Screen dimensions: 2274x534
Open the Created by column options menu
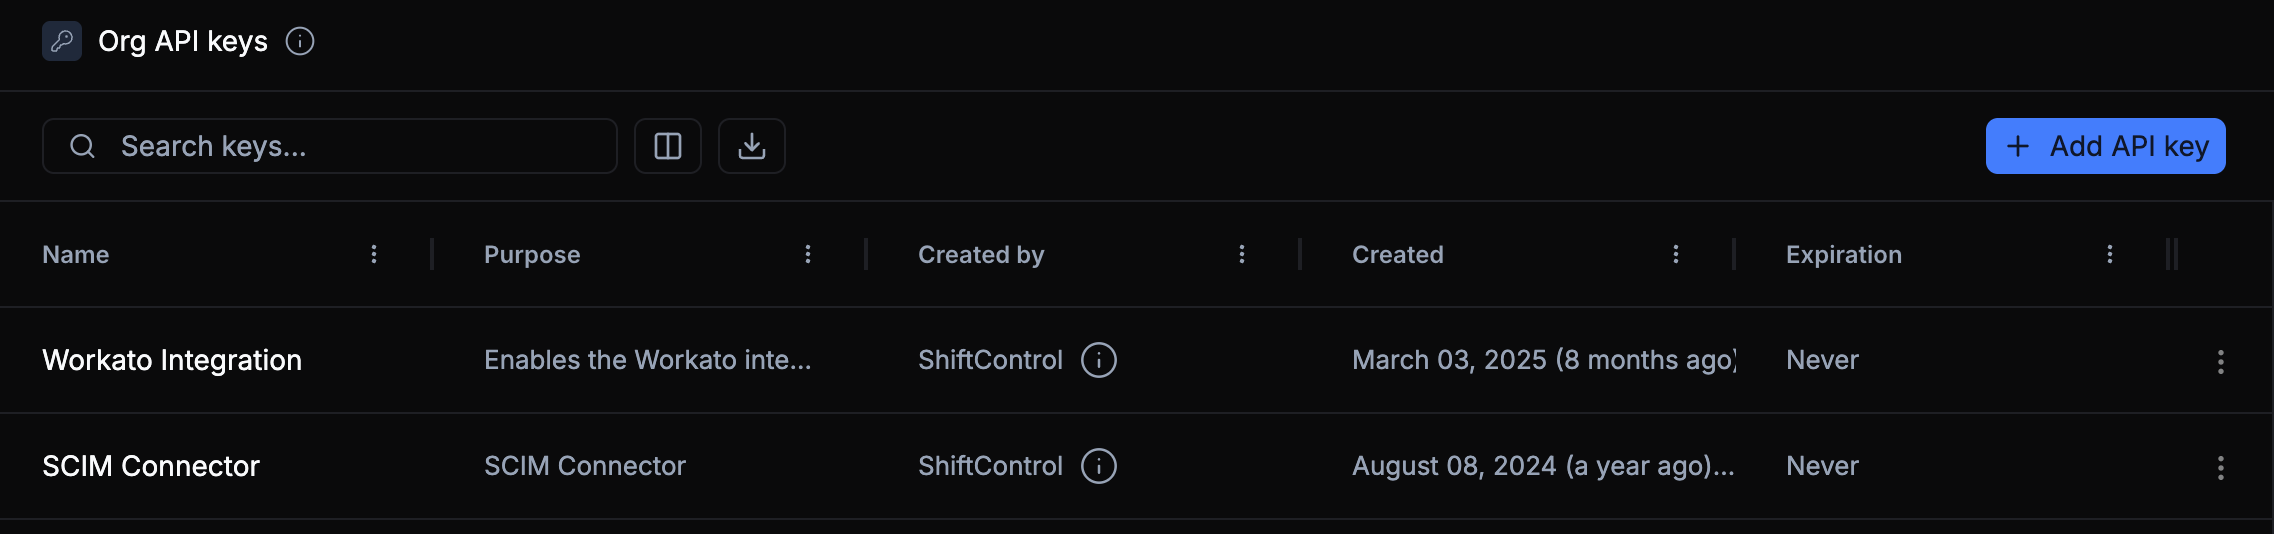click(1242, 254)
